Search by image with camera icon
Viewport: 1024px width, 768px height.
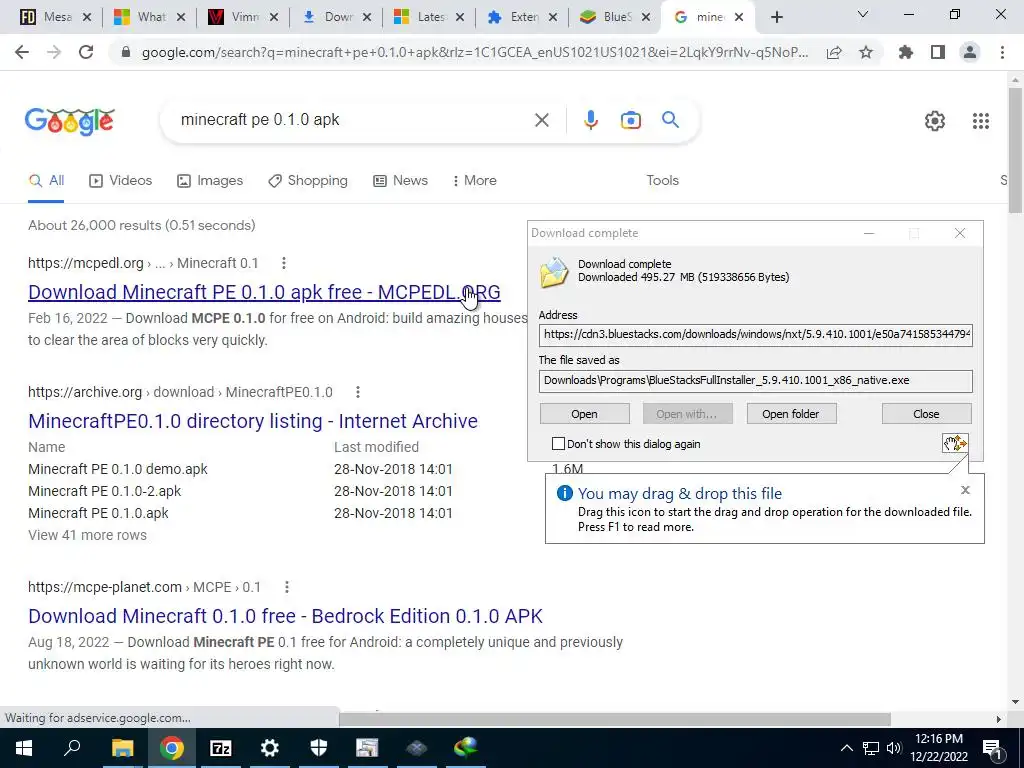click(x=630, y=120)
